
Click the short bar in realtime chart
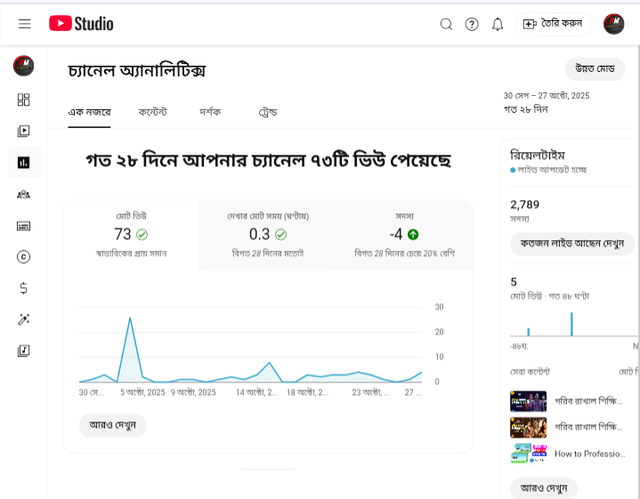[x=528, y=332]
